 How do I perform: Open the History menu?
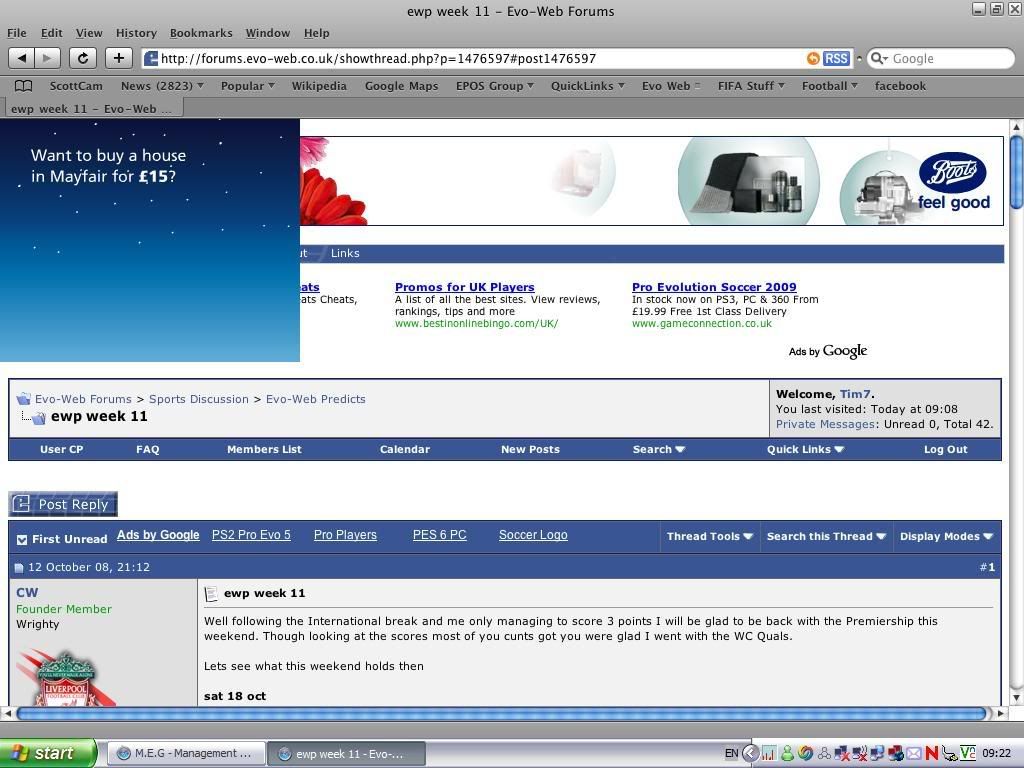(136, 33)
